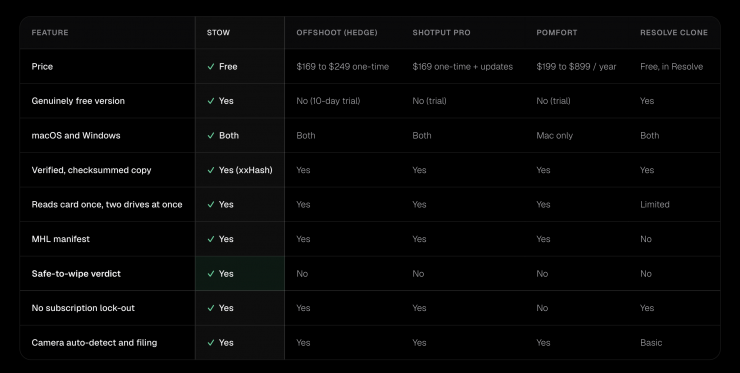The width and height of the screenshot is (740, 373).
Task: Click the checkmark in highlighted Safe-to-wipe cell
Action: point(211,274)
